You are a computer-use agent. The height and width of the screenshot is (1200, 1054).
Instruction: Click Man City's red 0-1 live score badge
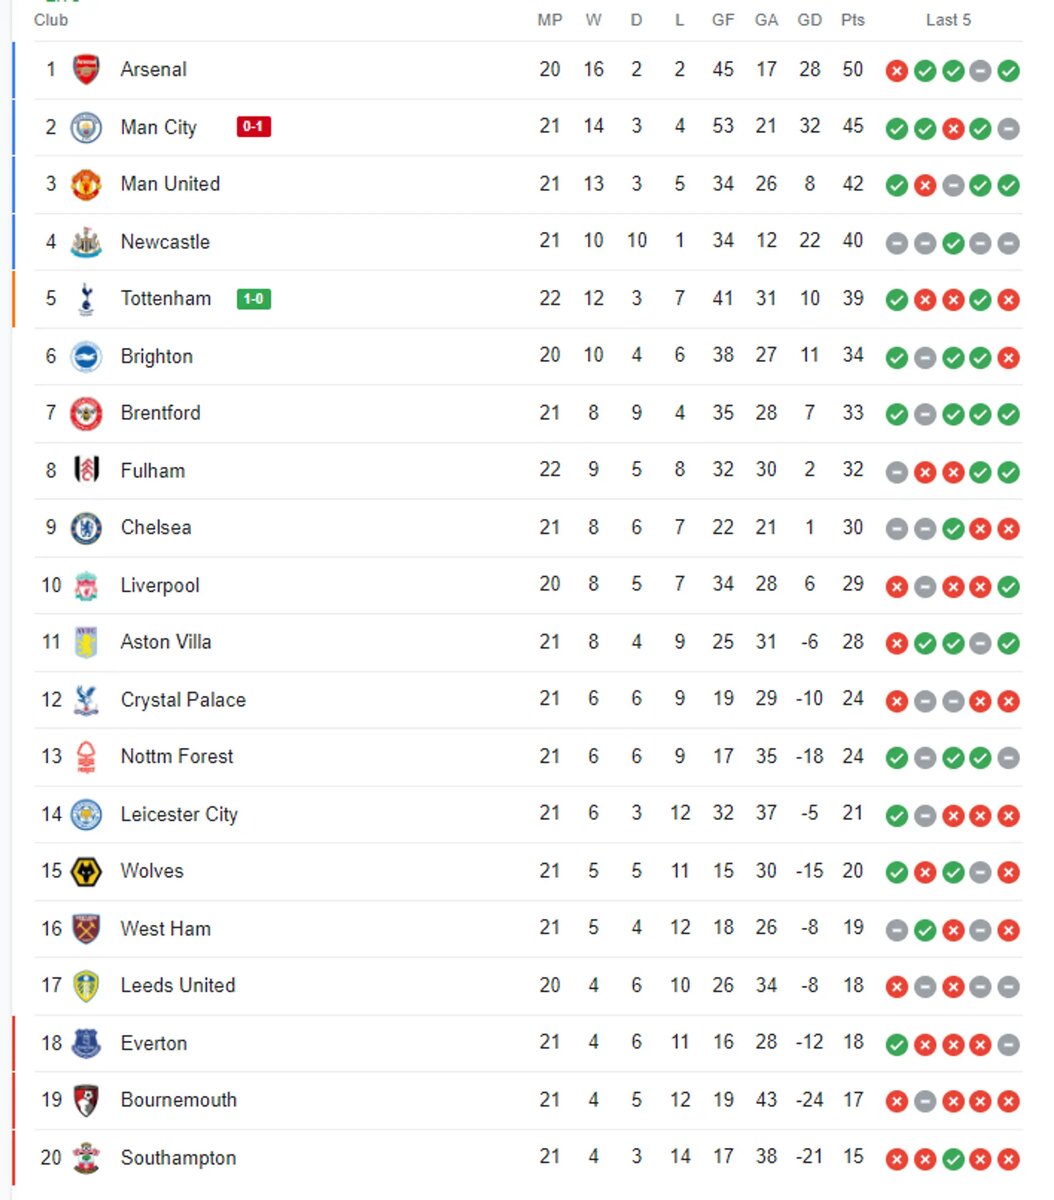tap(254, 127)
